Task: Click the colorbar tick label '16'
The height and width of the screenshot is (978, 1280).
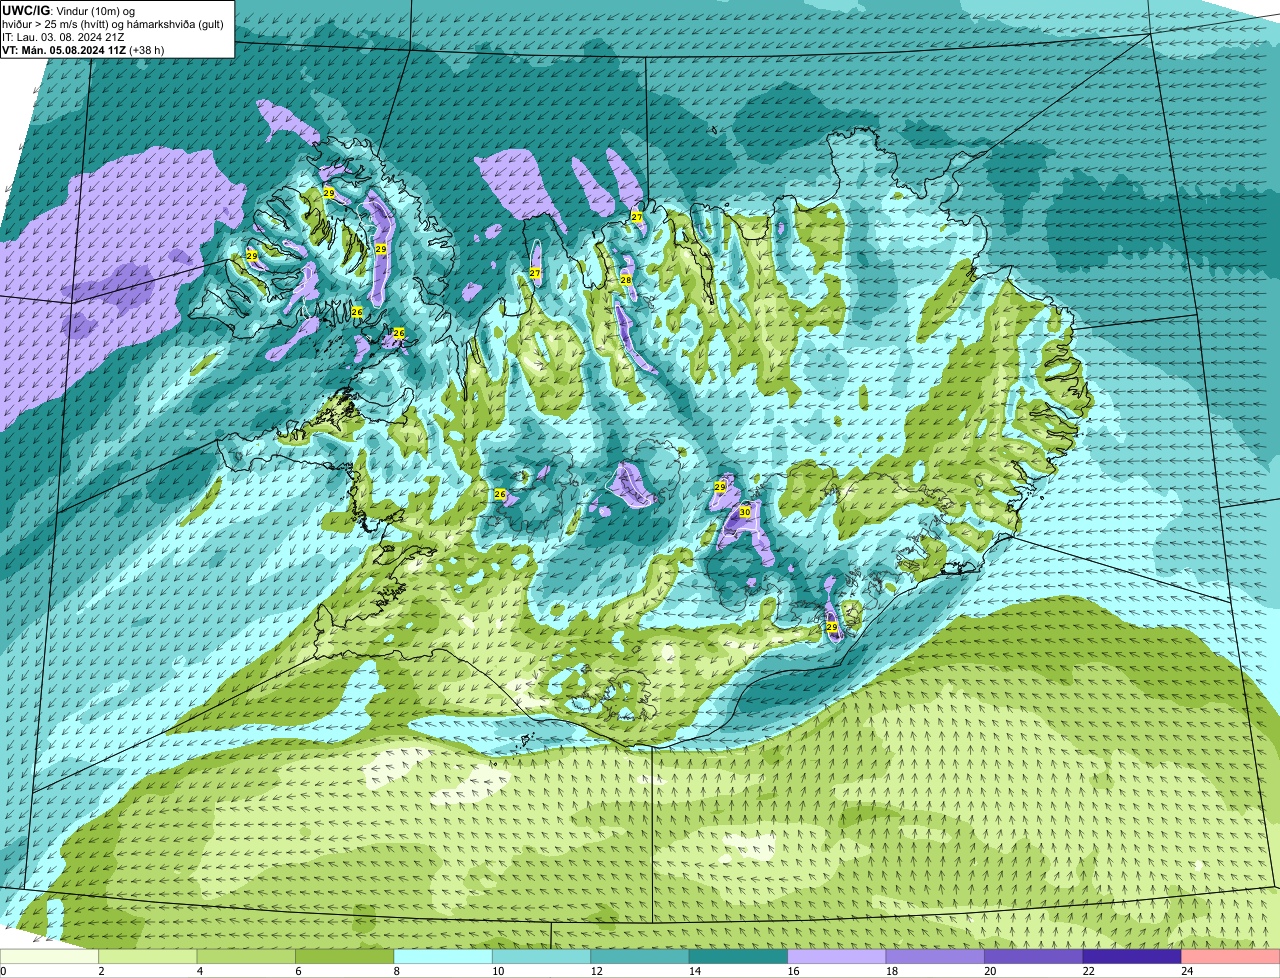Action: (x=793, y=971)
